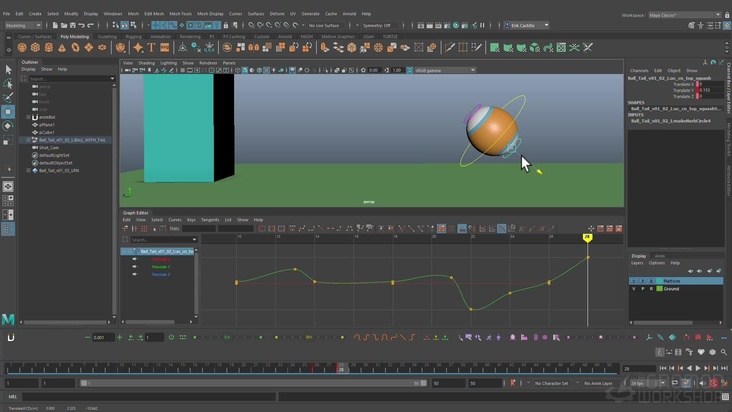732x412 pixels.
Task: Click the green Ground layer color swatch
Action: pos(659,288)
